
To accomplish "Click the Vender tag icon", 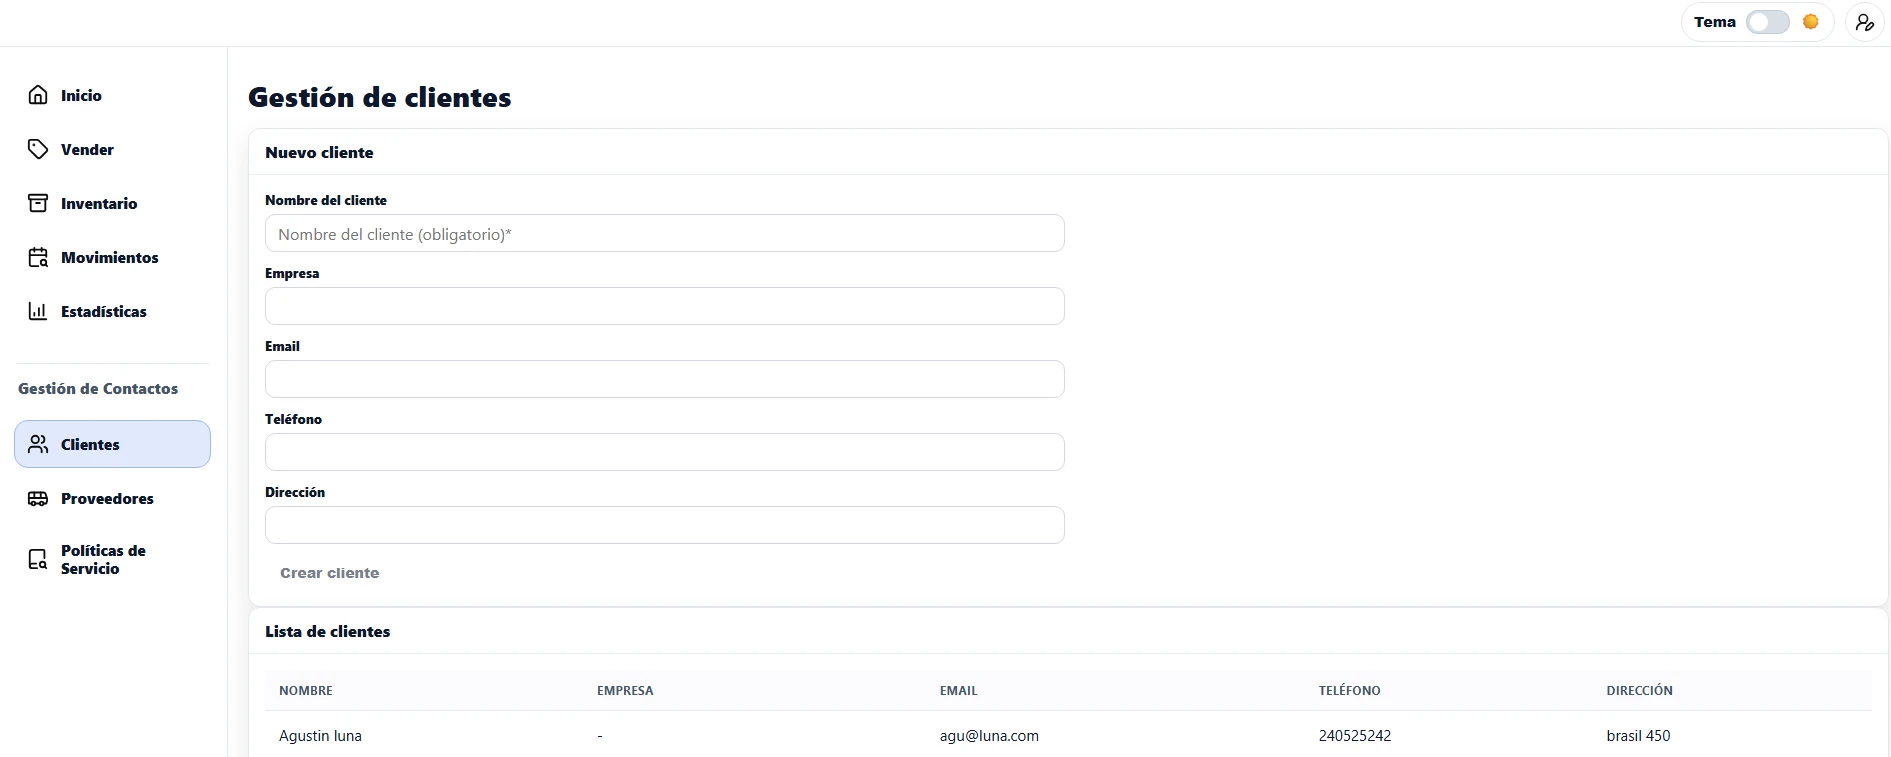I will (38, 149).
